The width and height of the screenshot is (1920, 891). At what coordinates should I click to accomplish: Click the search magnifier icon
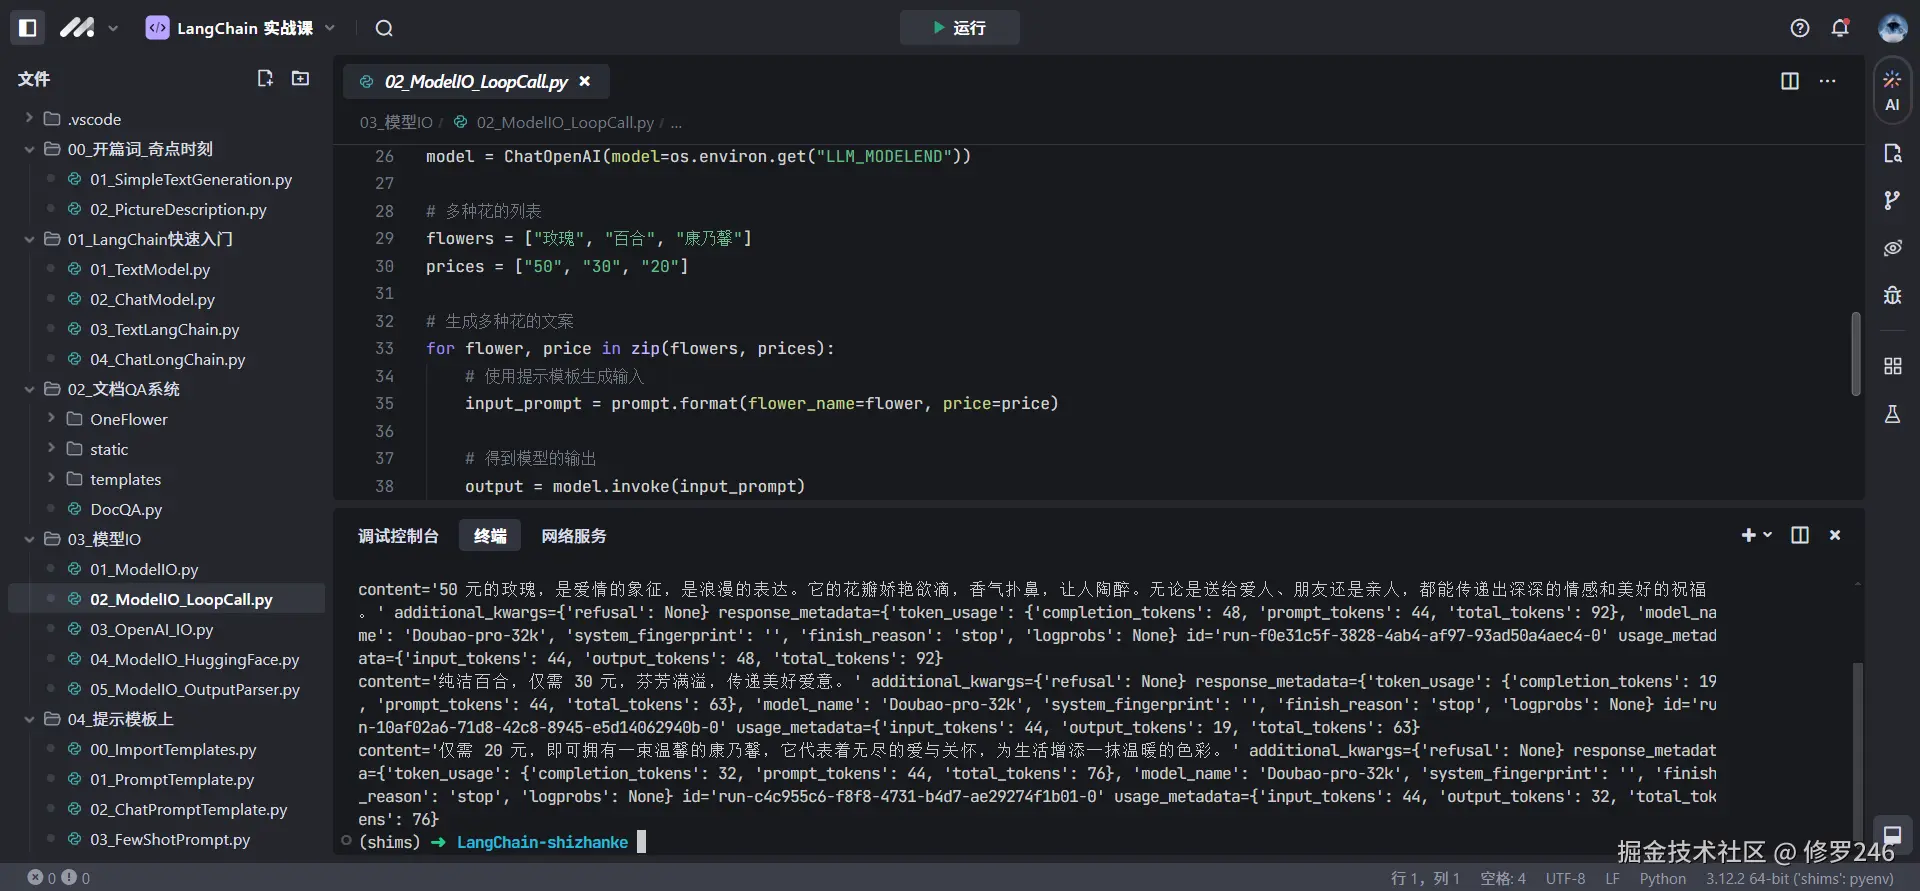coord(384,28)
